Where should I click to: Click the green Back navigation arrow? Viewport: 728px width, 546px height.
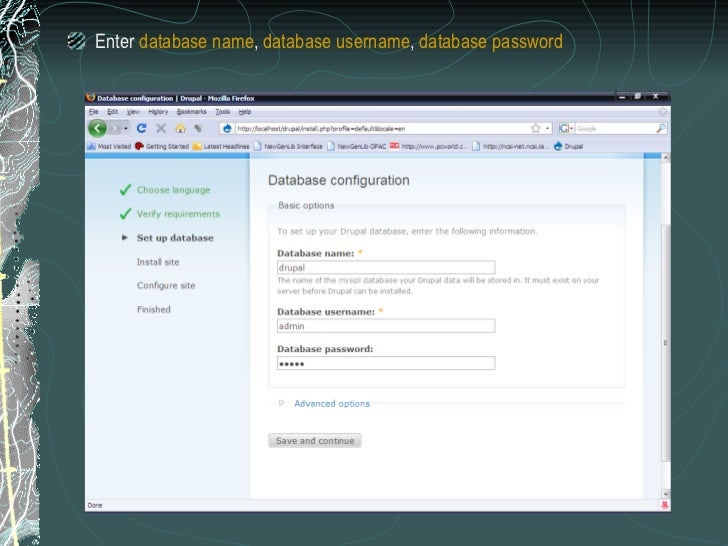(98, 129)
